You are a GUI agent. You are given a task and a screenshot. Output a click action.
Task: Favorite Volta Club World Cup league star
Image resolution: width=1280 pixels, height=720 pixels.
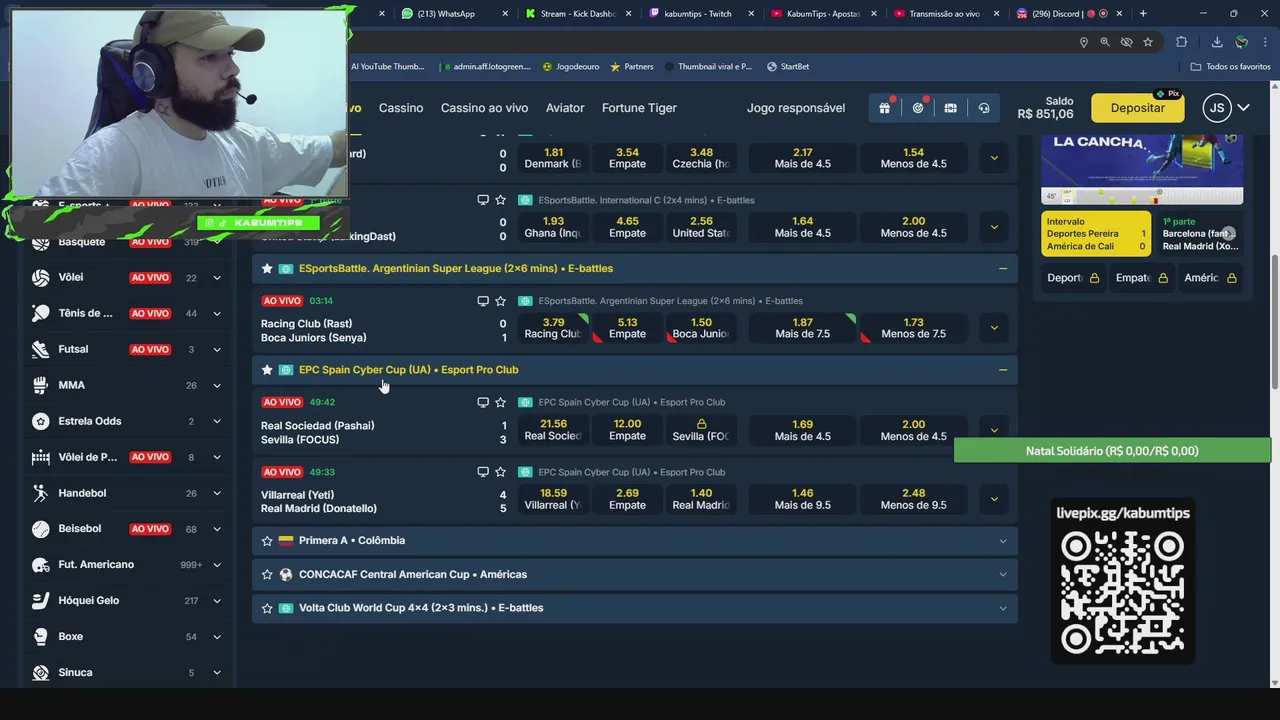[267, 608]
